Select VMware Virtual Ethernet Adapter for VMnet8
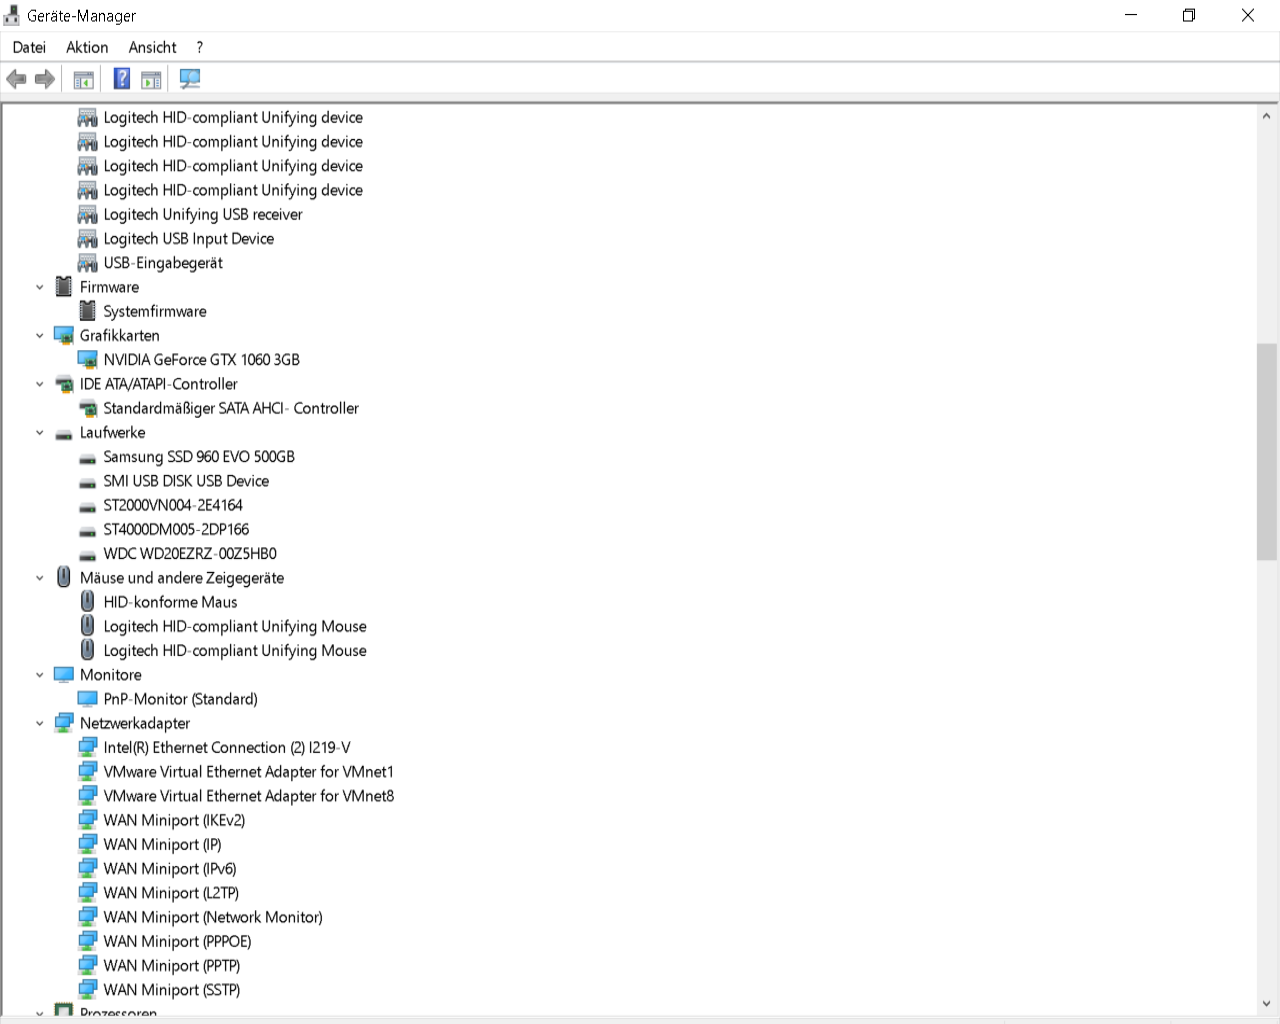Image resolution: width=1280 pixels, height=1024 pixels. point(249,796)
